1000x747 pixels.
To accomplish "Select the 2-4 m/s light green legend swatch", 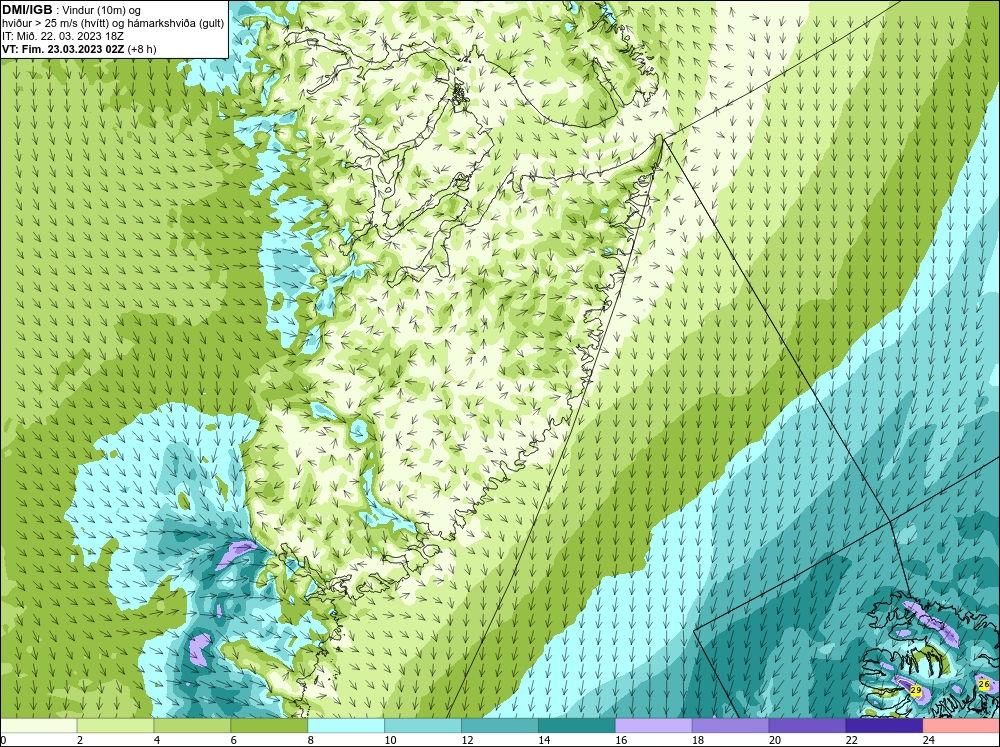I will pos(115,726).
